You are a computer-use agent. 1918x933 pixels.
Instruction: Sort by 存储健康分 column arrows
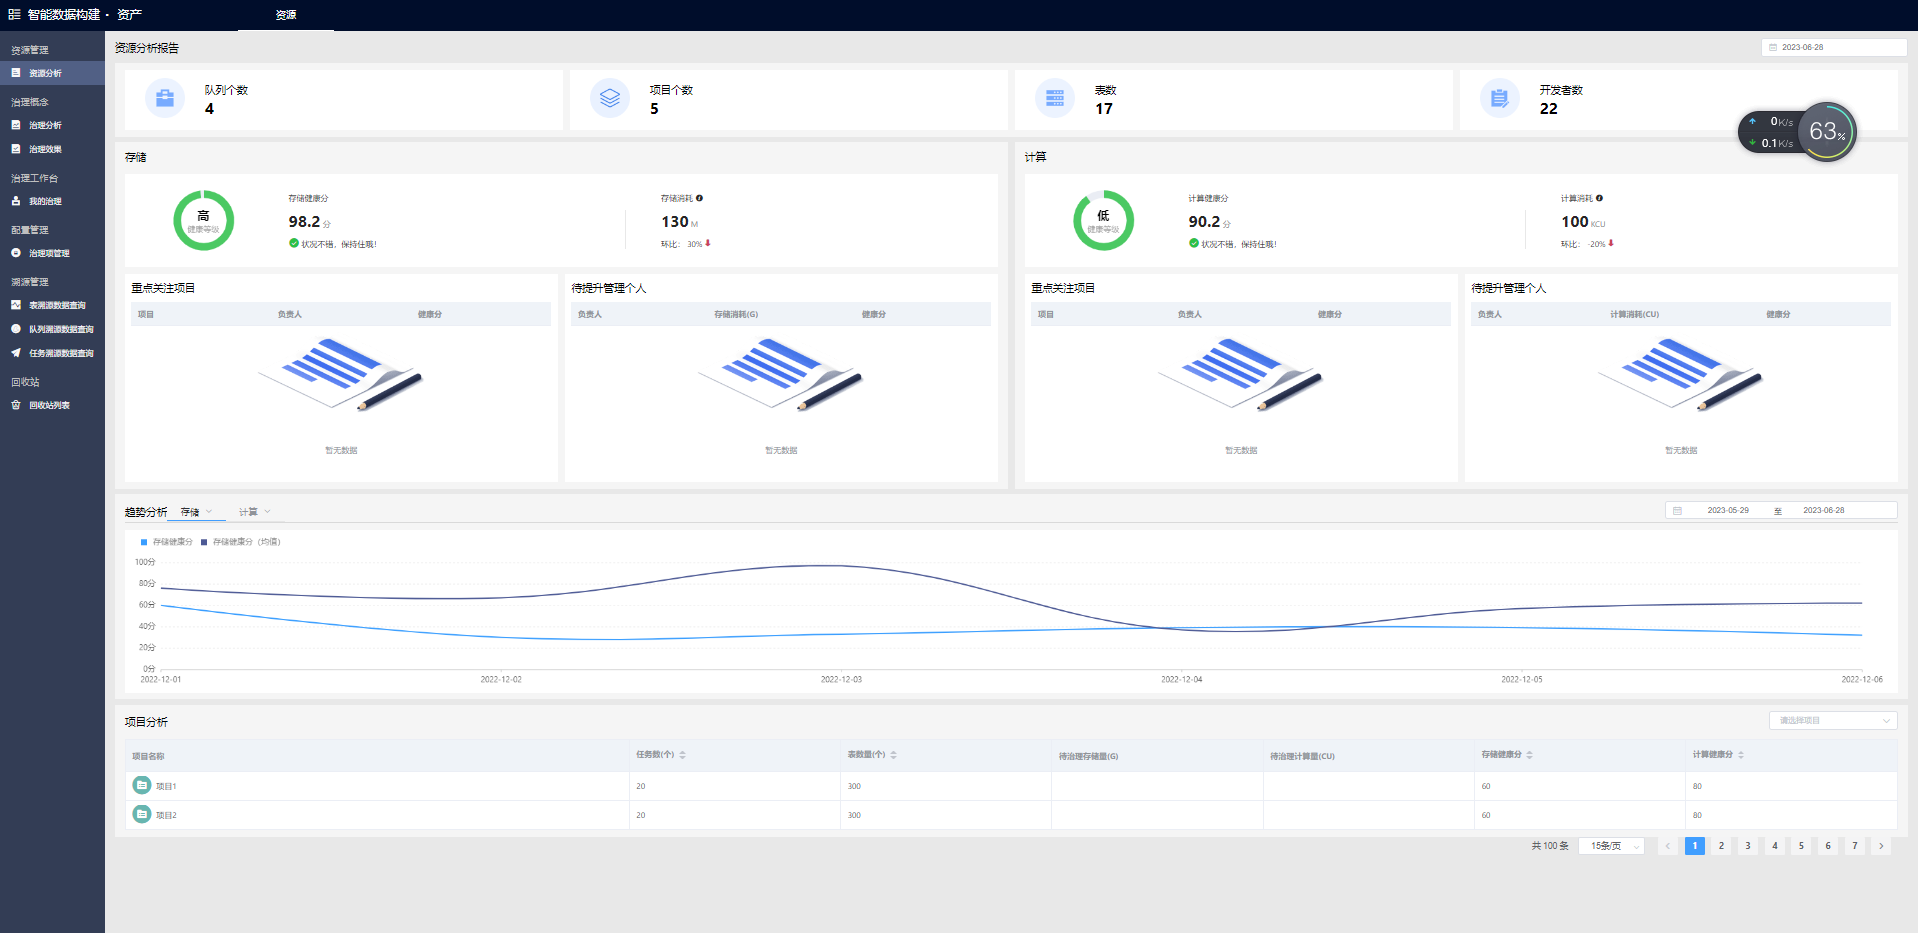coord(1529,755)
